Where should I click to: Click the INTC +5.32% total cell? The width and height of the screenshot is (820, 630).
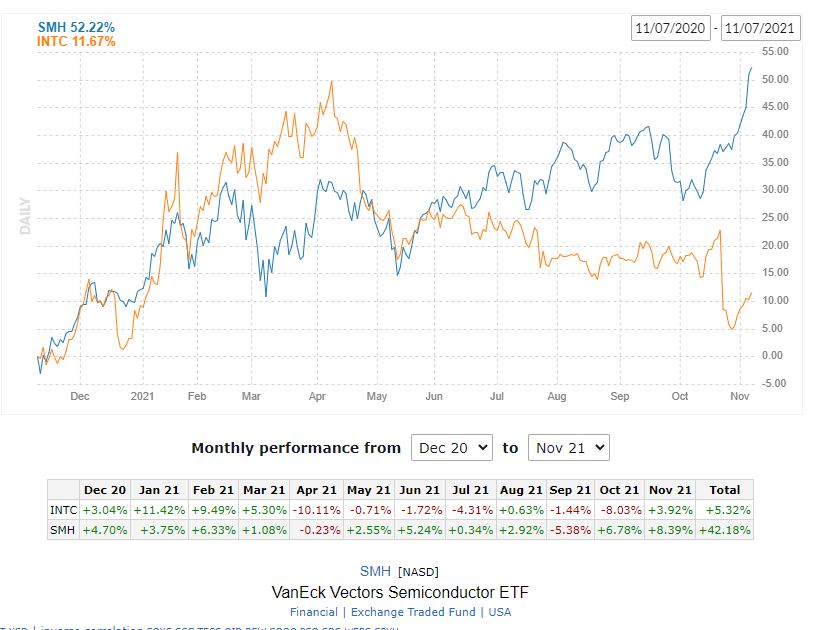(x=724, y=510)
